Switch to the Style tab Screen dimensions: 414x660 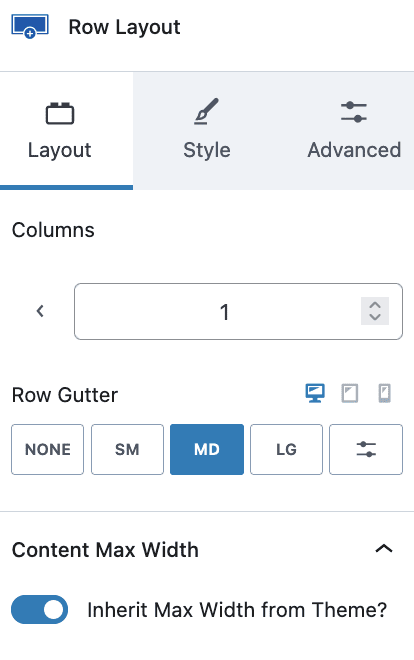click(x=207, y=131)
